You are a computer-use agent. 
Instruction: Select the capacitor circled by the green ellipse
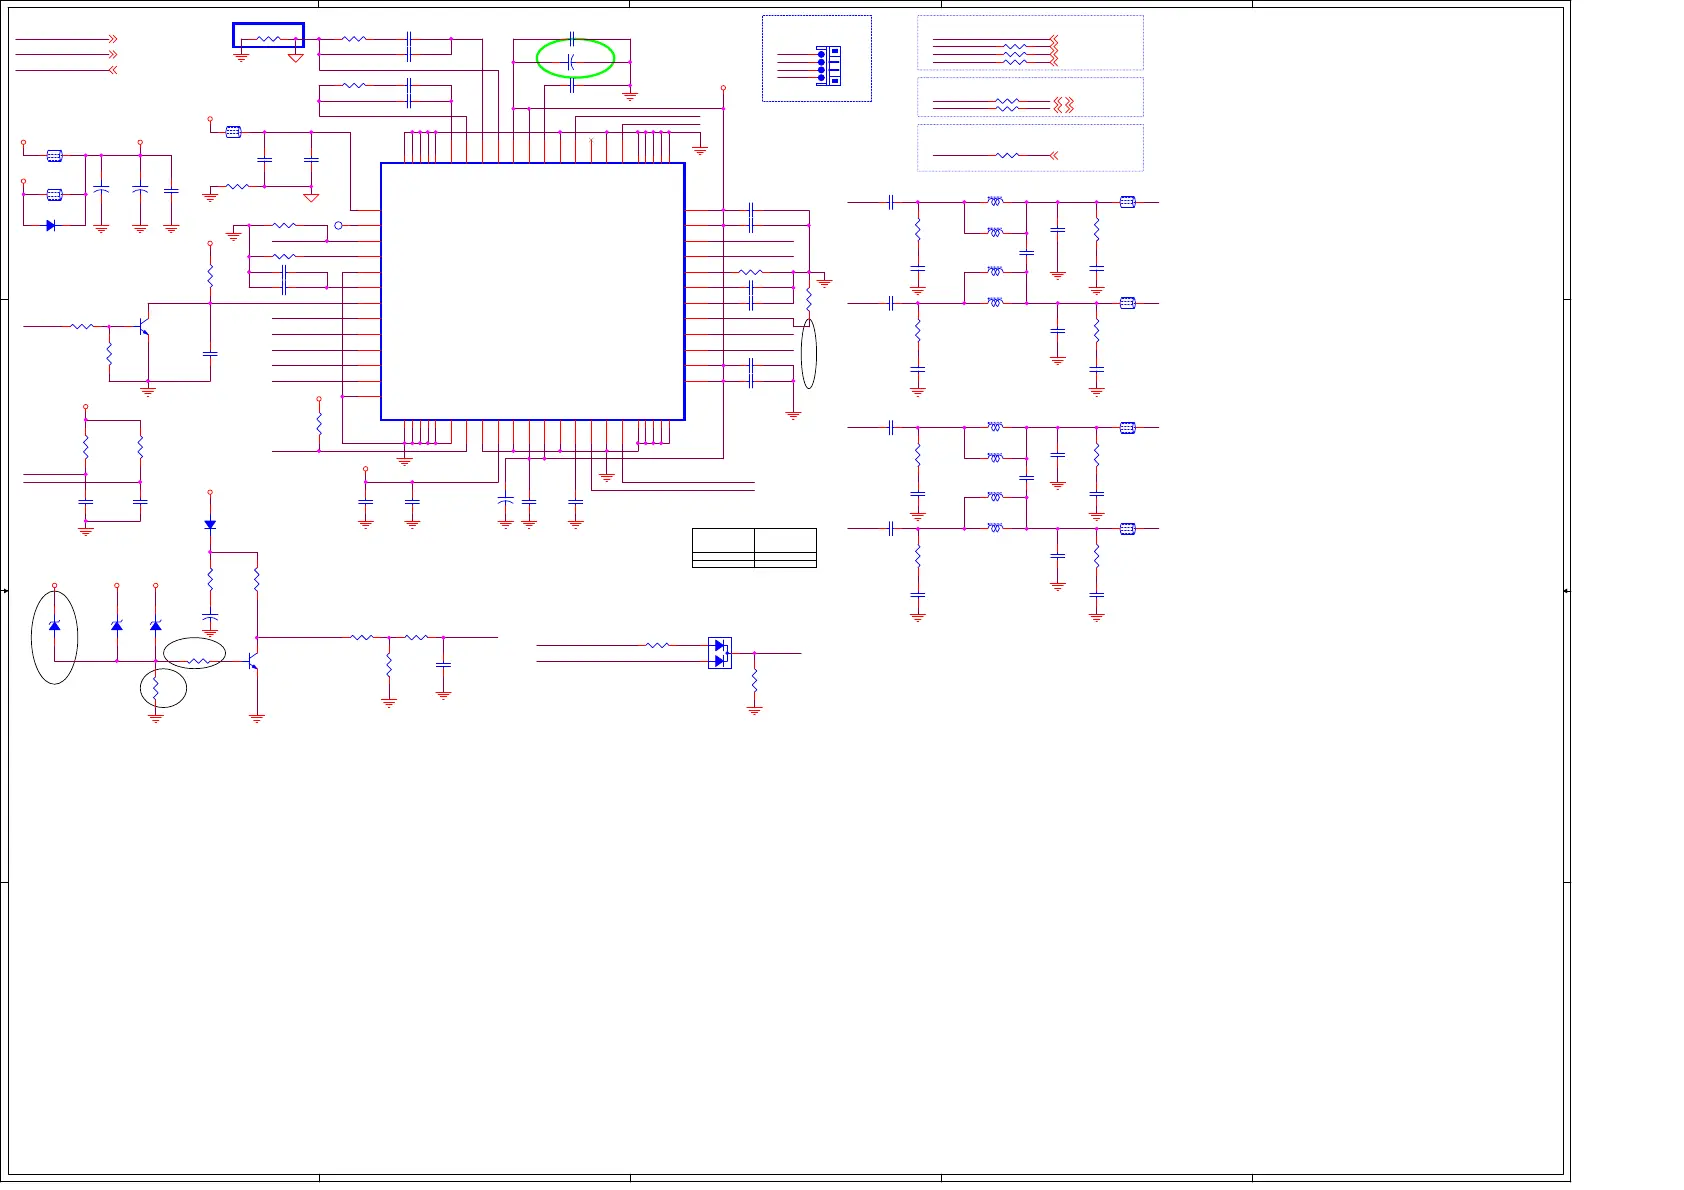(571, 62)
